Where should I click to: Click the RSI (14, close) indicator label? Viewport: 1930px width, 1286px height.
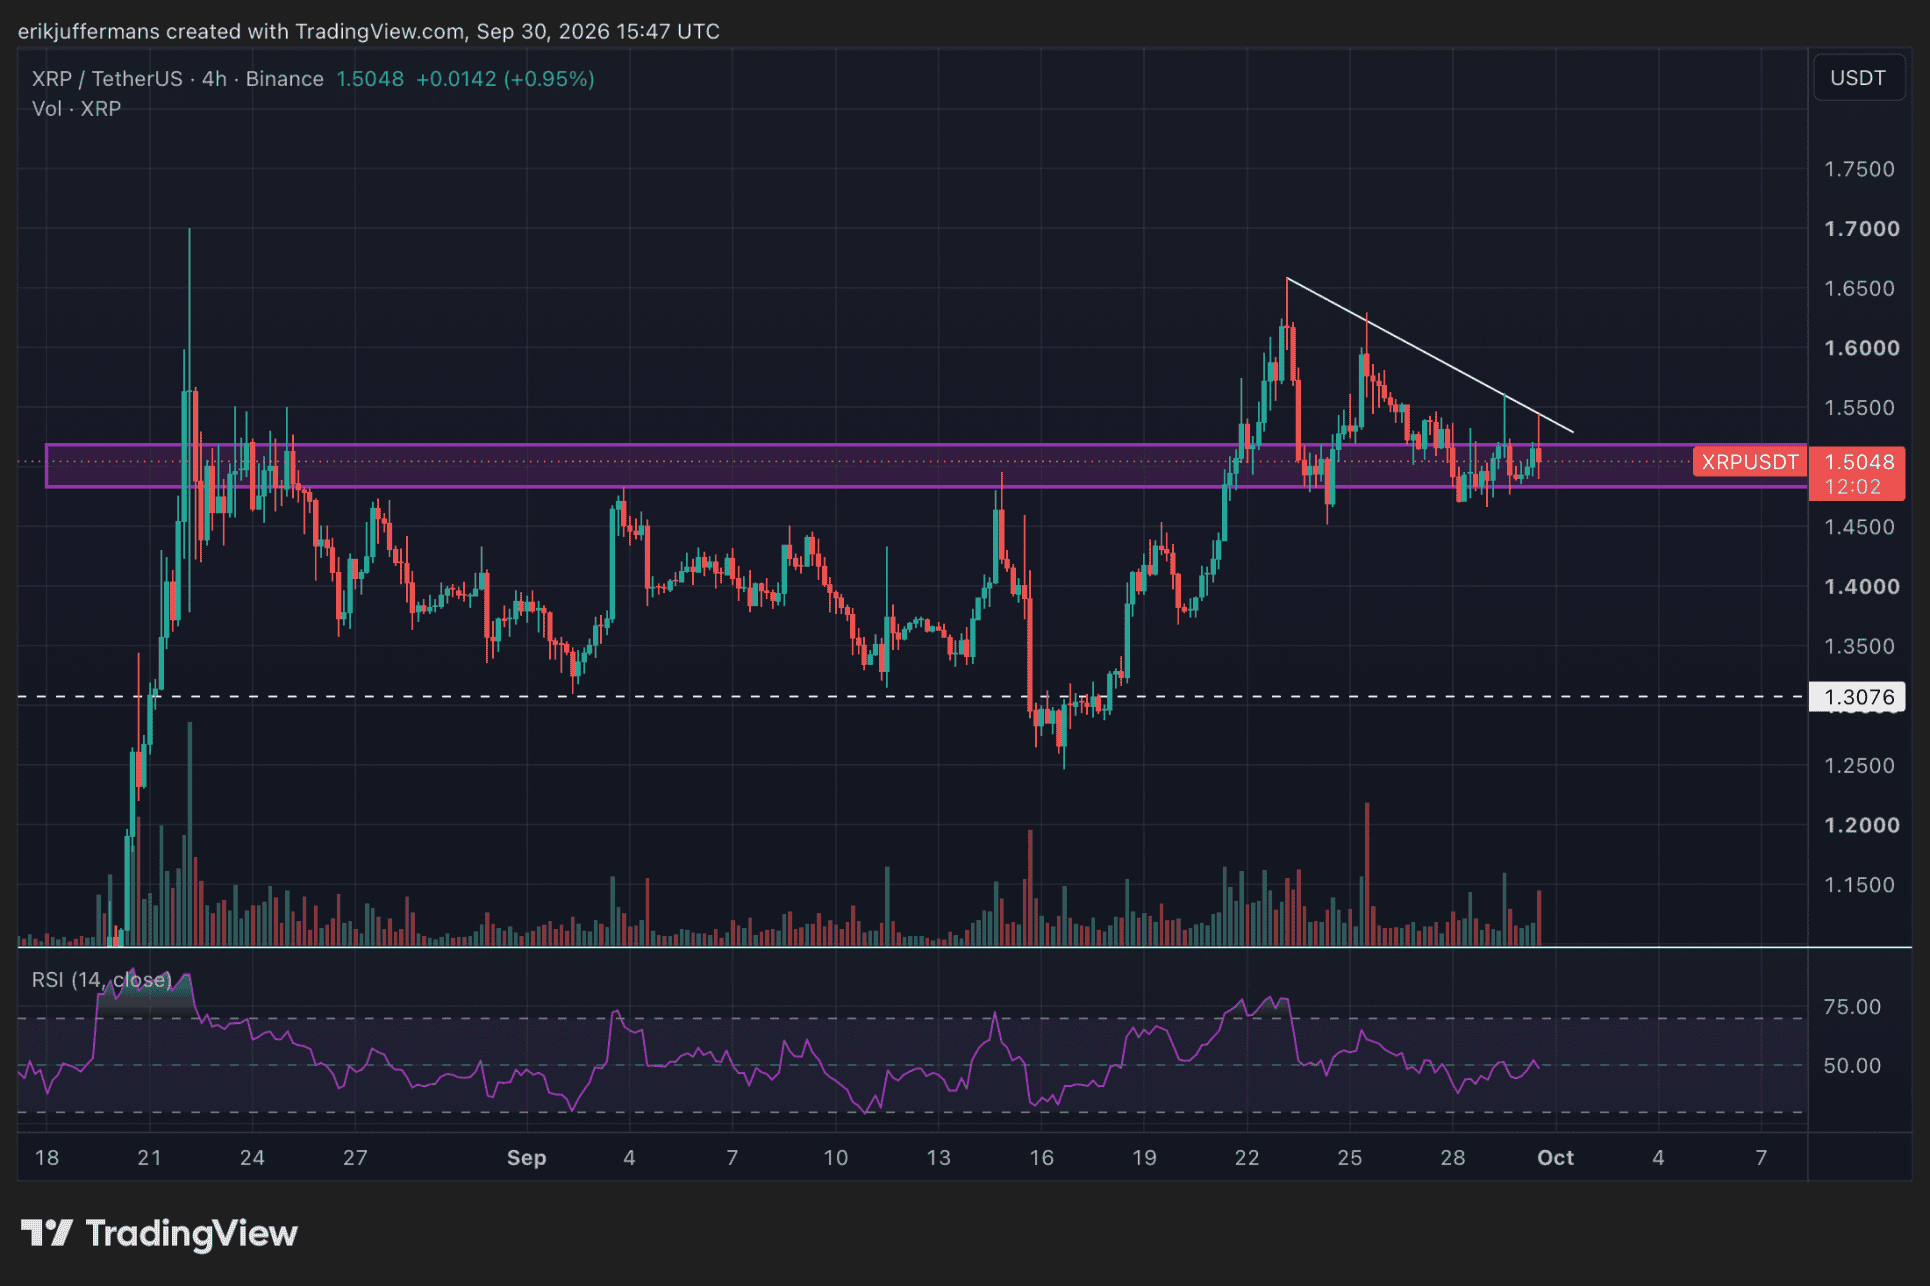tap(101, 980)
